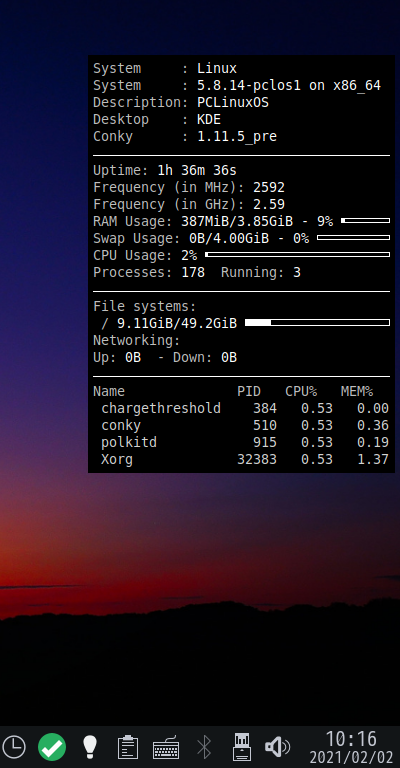
Task: Click the File systems: label
Action: (x=145, y=307)
